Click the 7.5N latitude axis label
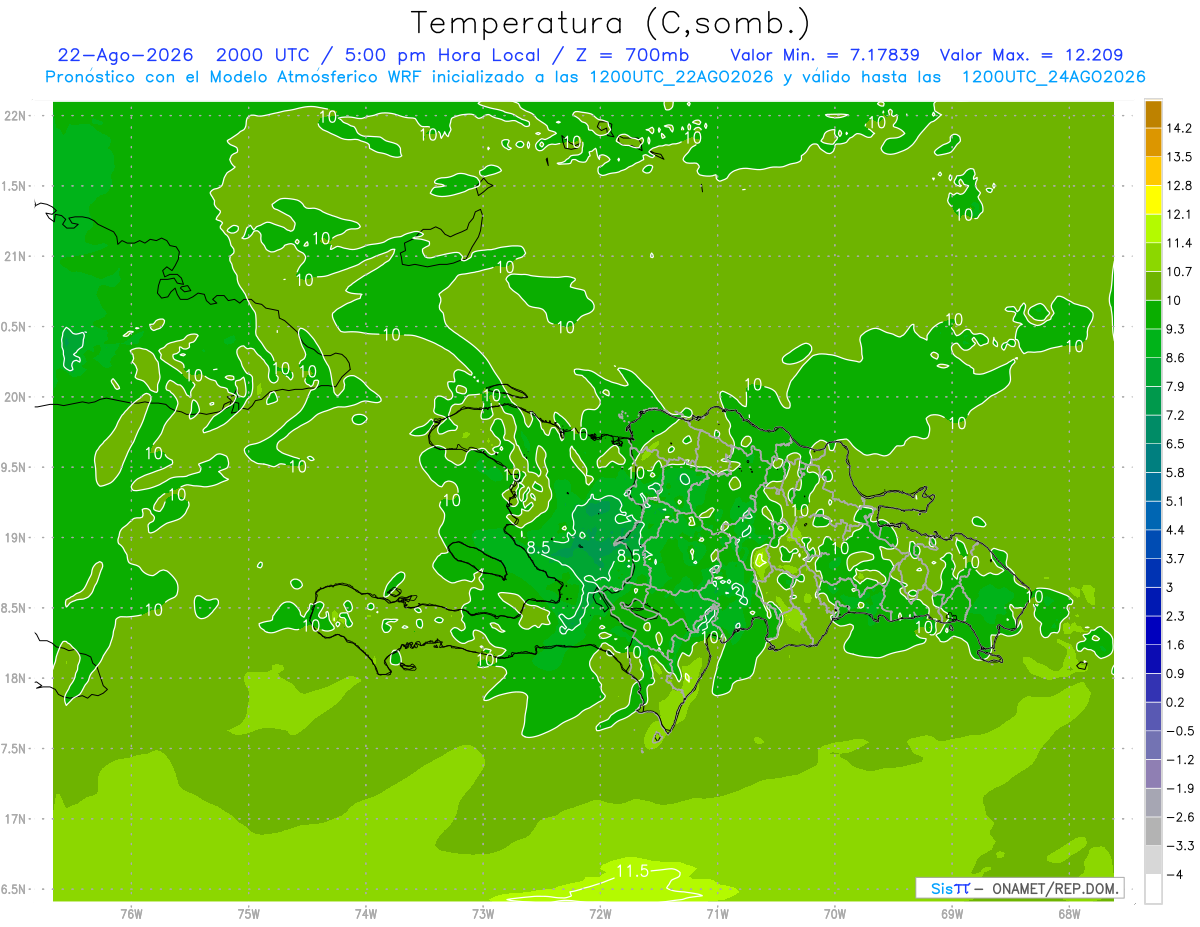 15,749
